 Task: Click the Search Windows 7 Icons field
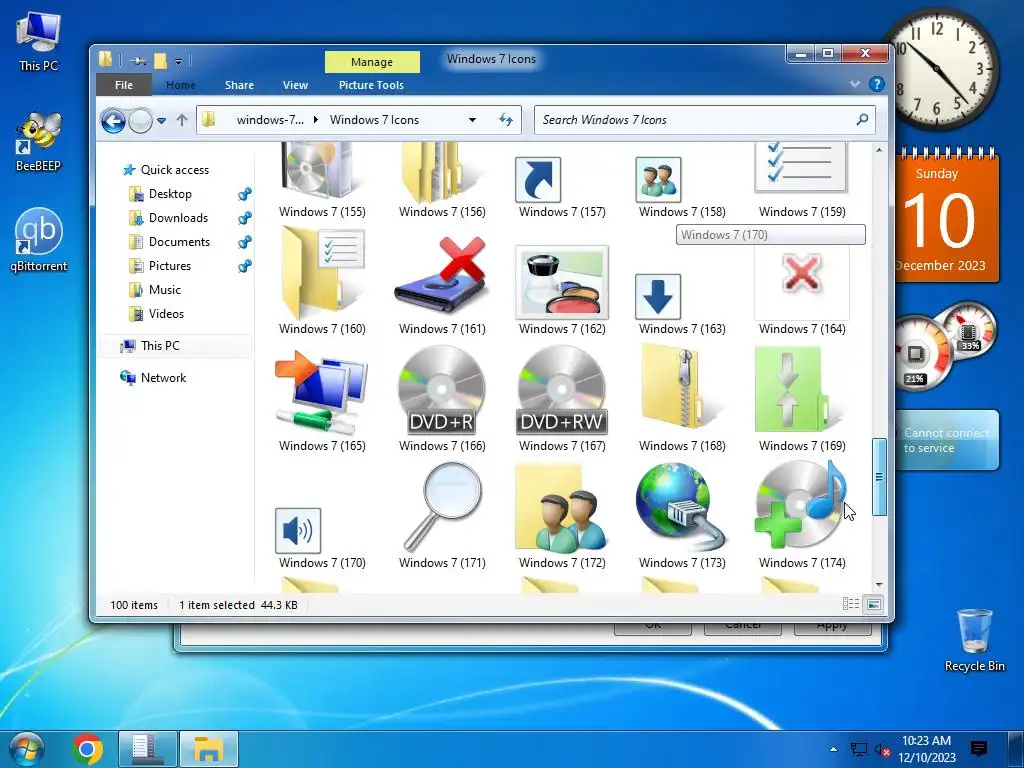tap(705, 120)
